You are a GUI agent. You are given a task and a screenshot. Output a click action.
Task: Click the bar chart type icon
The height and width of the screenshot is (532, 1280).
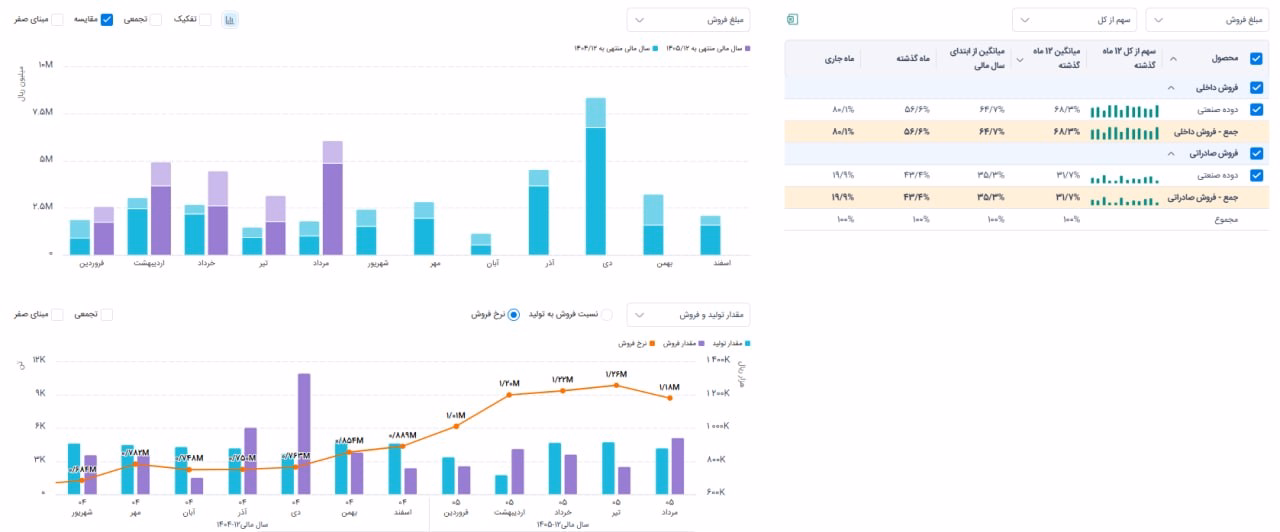pyautogui.click(x=229, y=19)
